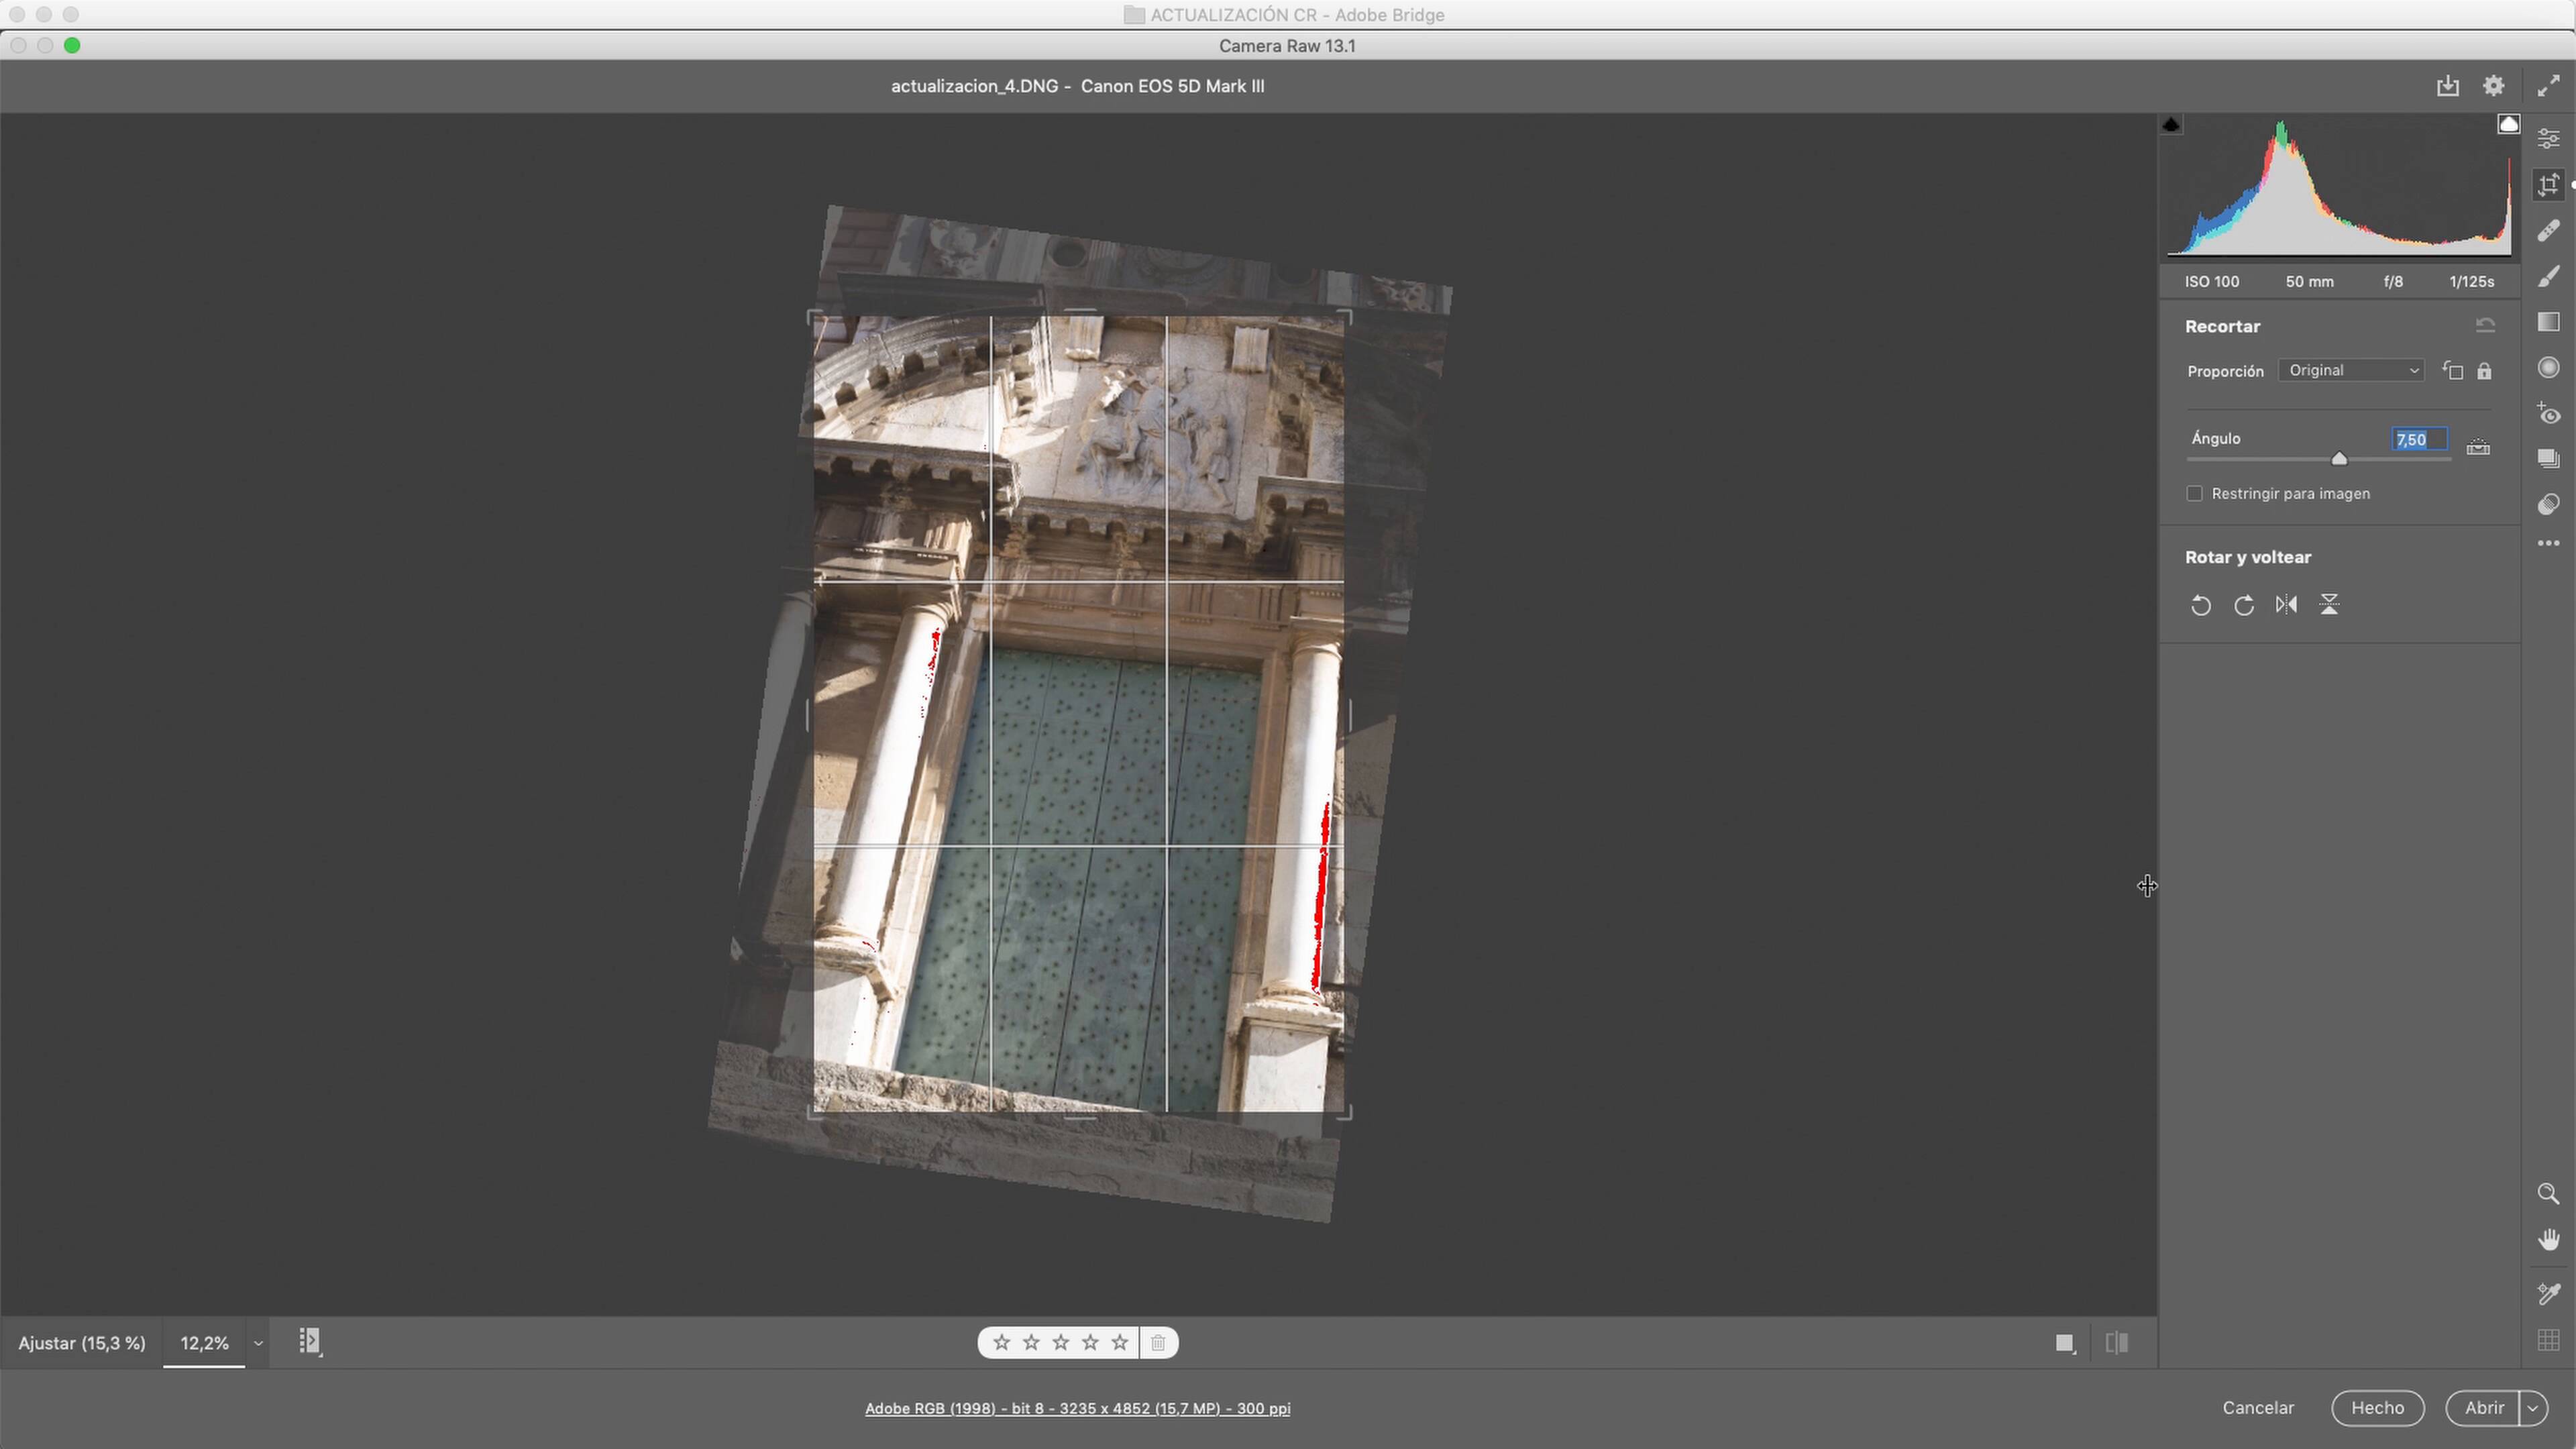
Task: Toggle the filmstrip panel icon
Action: [x=310, y=1342]
